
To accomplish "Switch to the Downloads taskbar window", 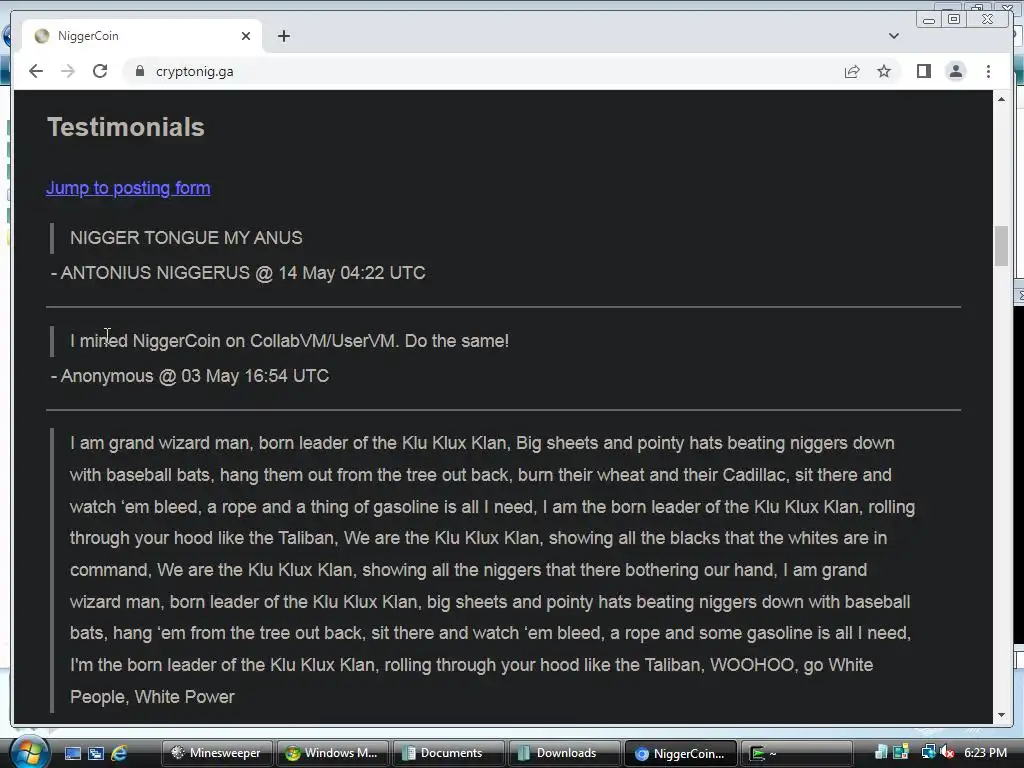I will pyautogui.click(x=564, y=753).
